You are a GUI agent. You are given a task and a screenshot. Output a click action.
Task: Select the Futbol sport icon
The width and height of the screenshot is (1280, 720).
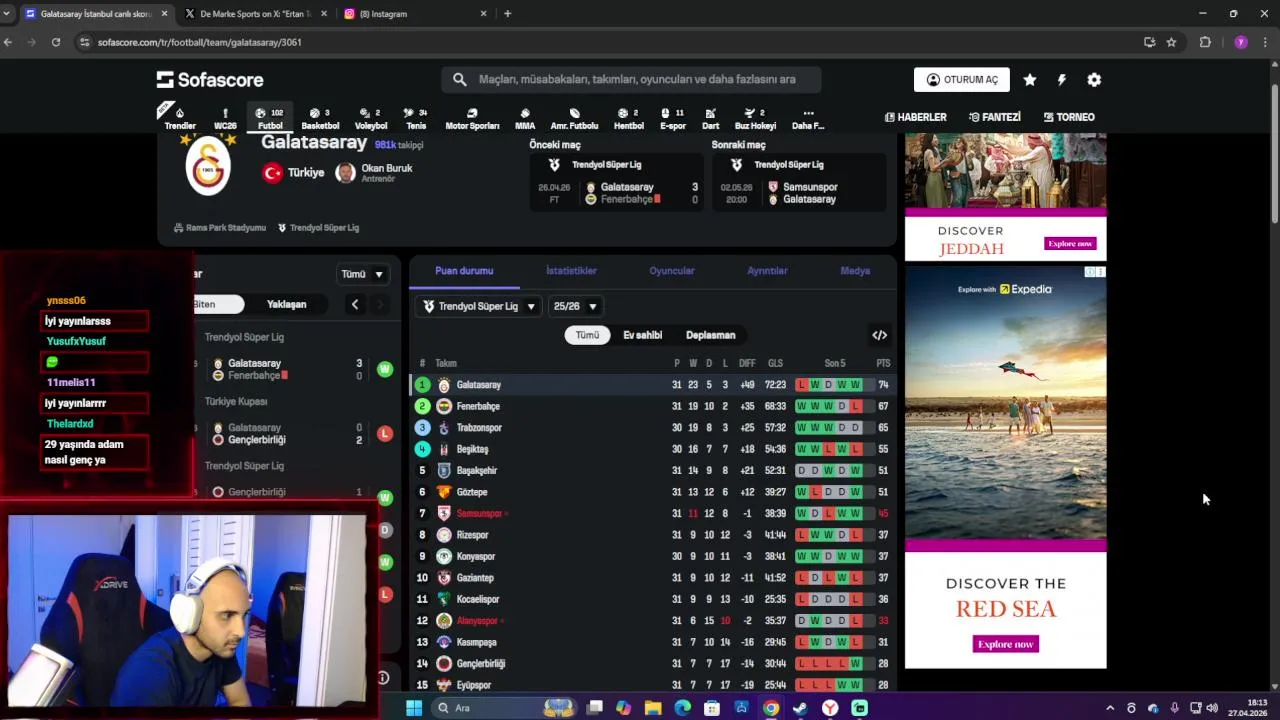(270, 118)
